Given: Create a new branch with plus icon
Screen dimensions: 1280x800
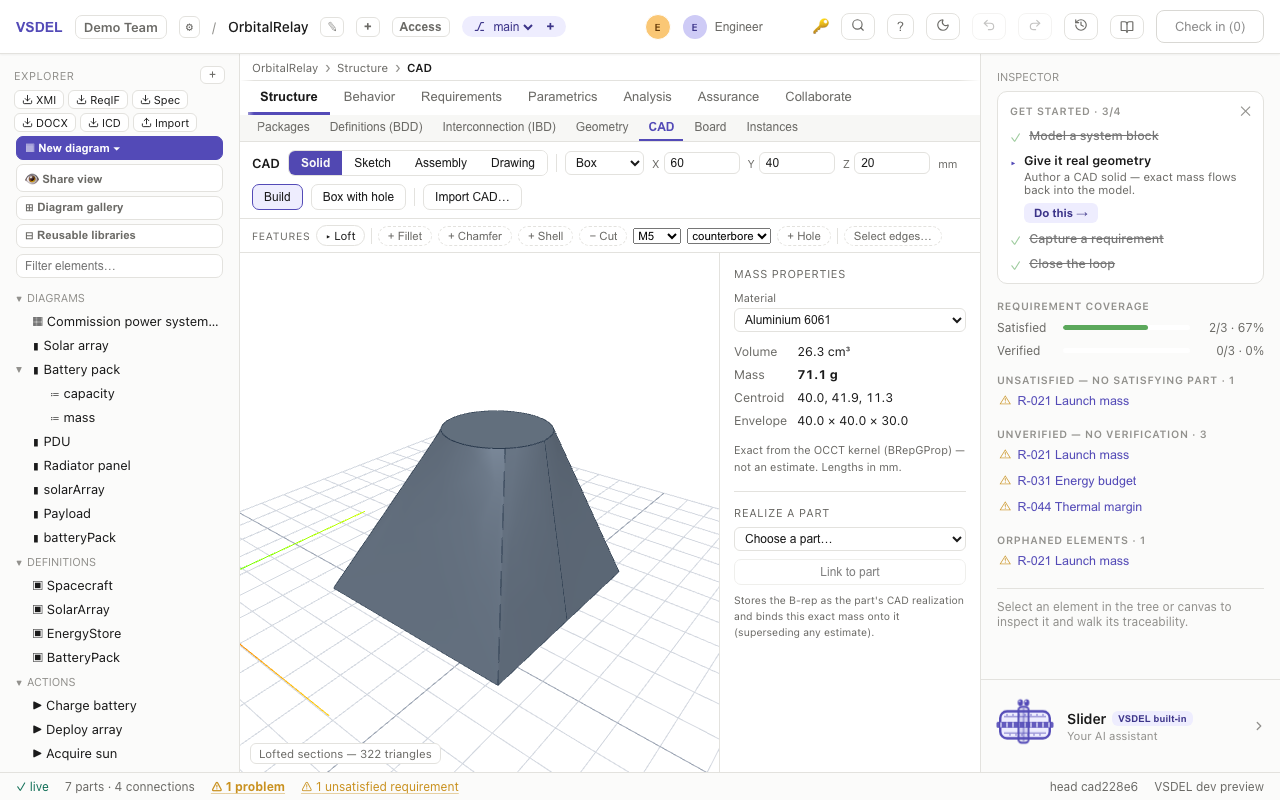Looking at the screenshot, I should click(x=550, y=27).
